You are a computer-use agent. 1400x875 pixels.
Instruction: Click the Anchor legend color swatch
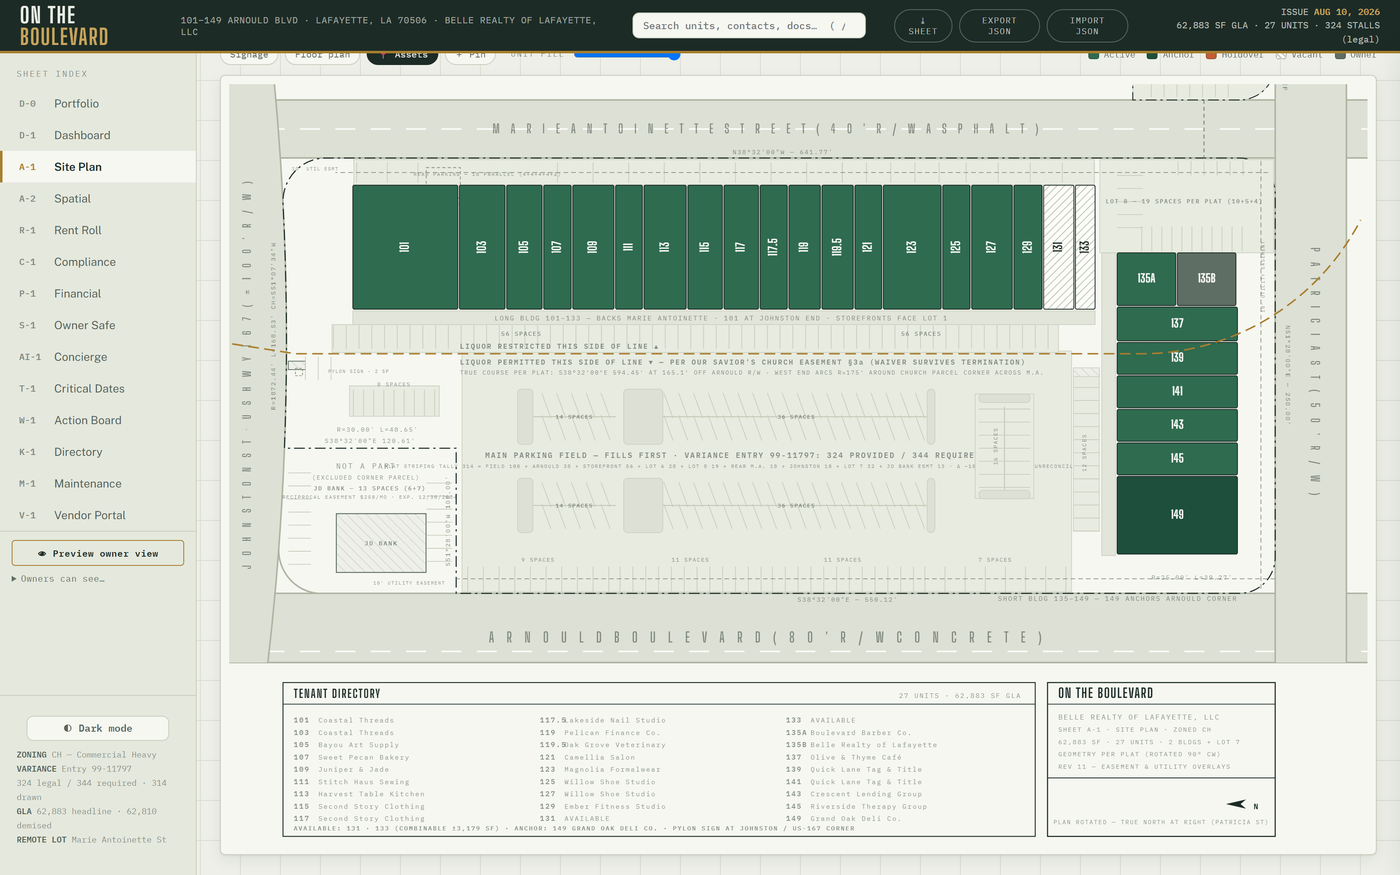1152,55
